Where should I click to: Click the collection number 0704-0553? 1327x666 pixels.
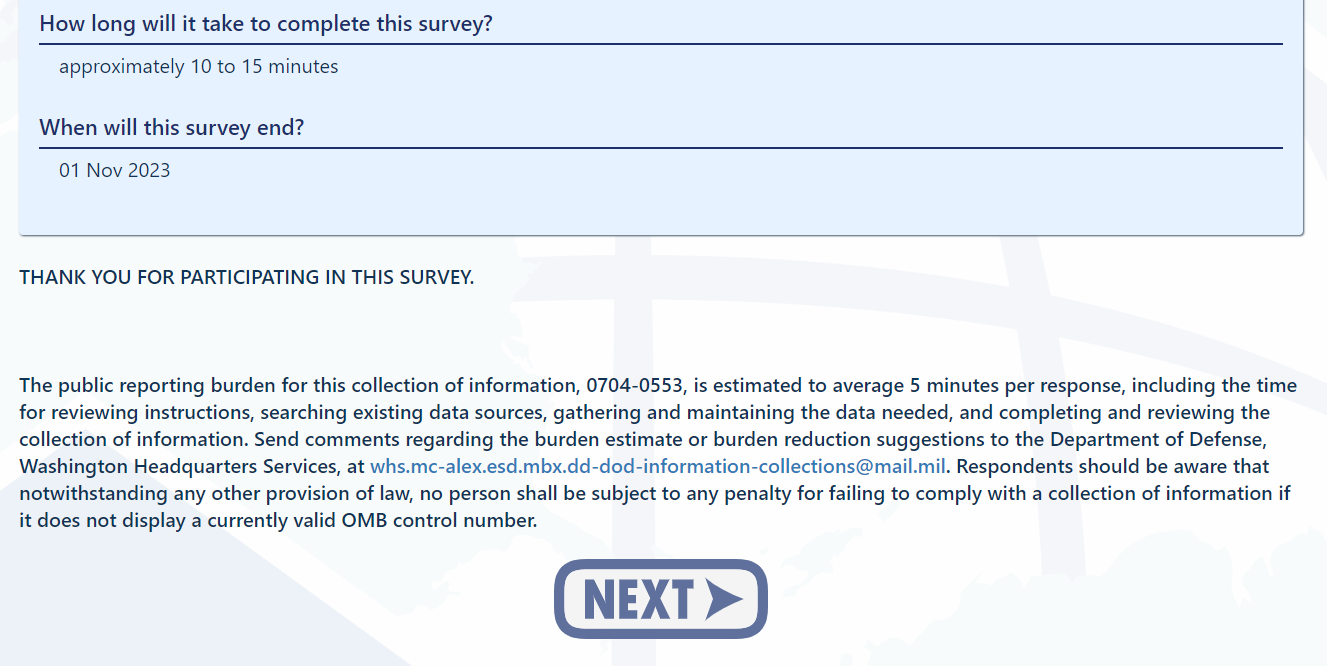click(635, 386)
